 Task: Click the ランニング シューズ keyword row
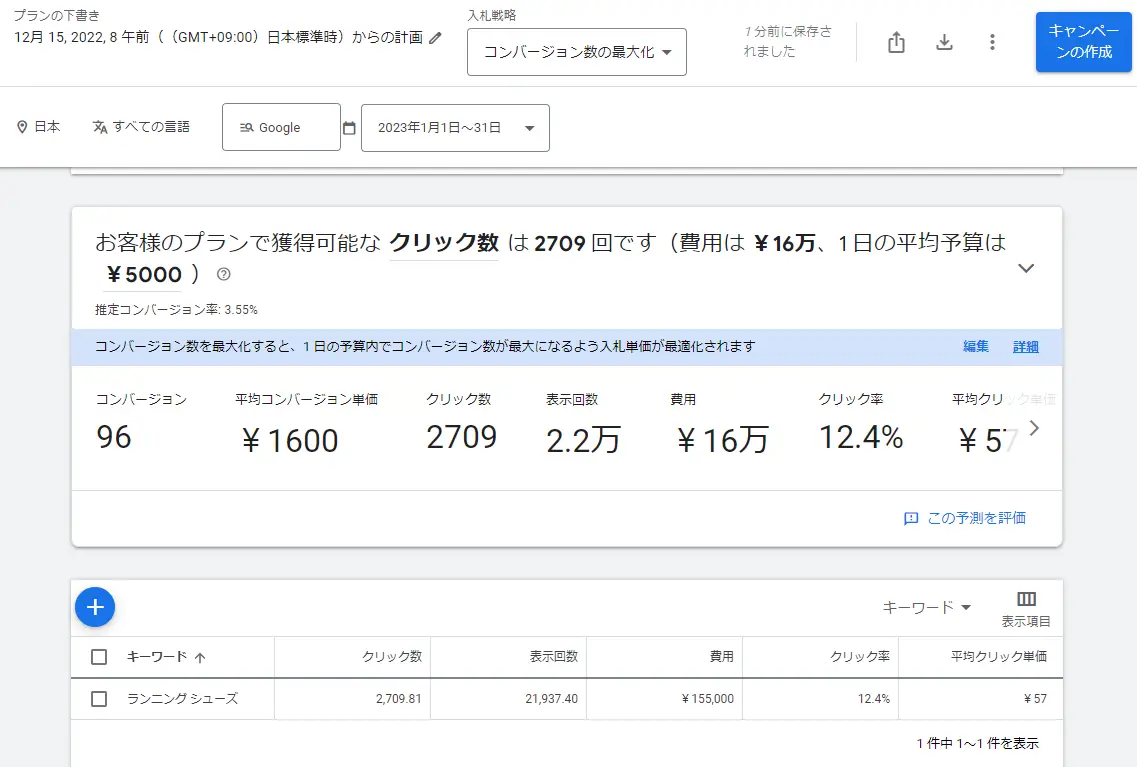(567, 699)
